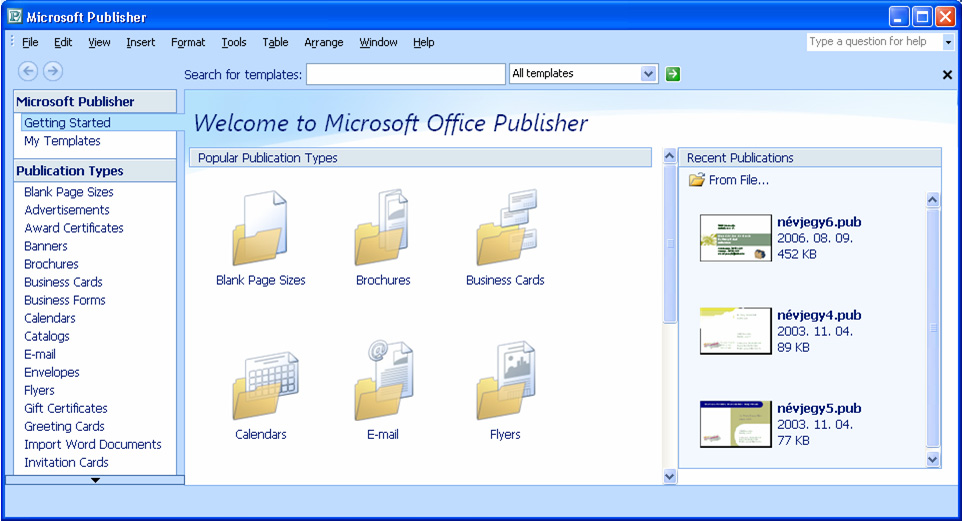The image size is (962, 522).
Task: Click the From File... link text
Action: click(739, 180)
